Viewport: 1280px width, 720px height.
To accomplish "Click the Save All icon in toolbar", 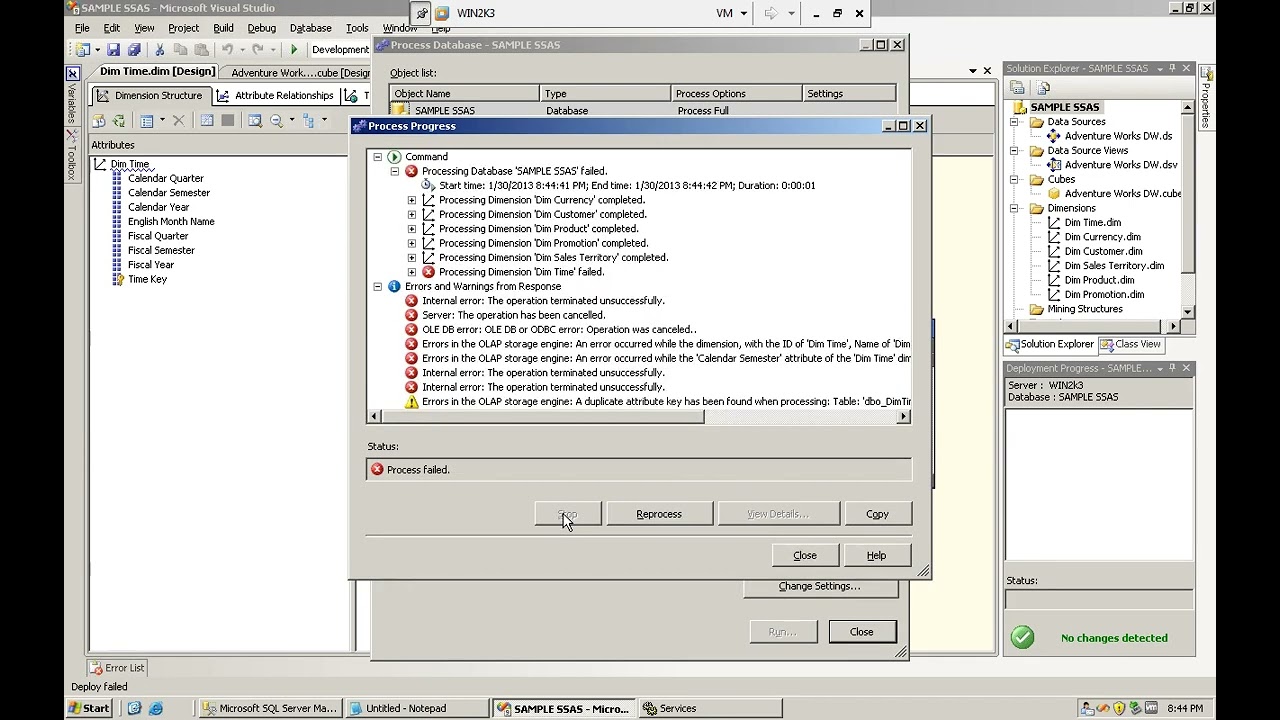I will coord(133,50).
